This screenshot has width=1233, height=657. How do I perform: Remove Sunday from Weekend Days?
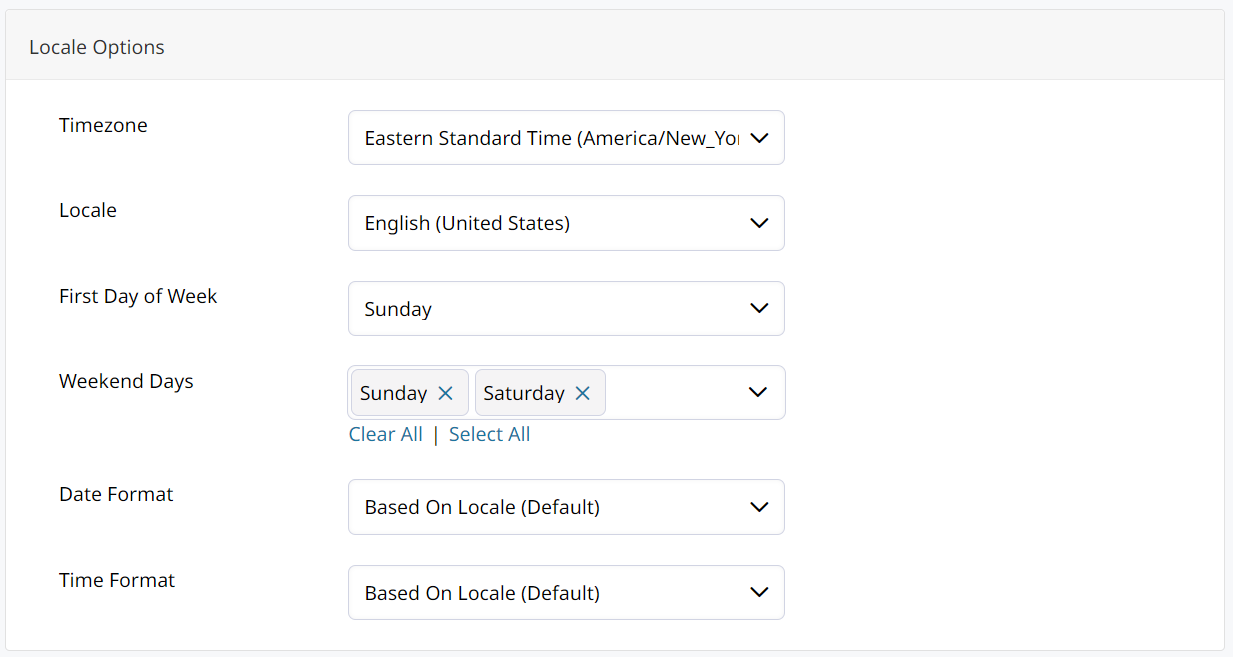click(446, 394)
